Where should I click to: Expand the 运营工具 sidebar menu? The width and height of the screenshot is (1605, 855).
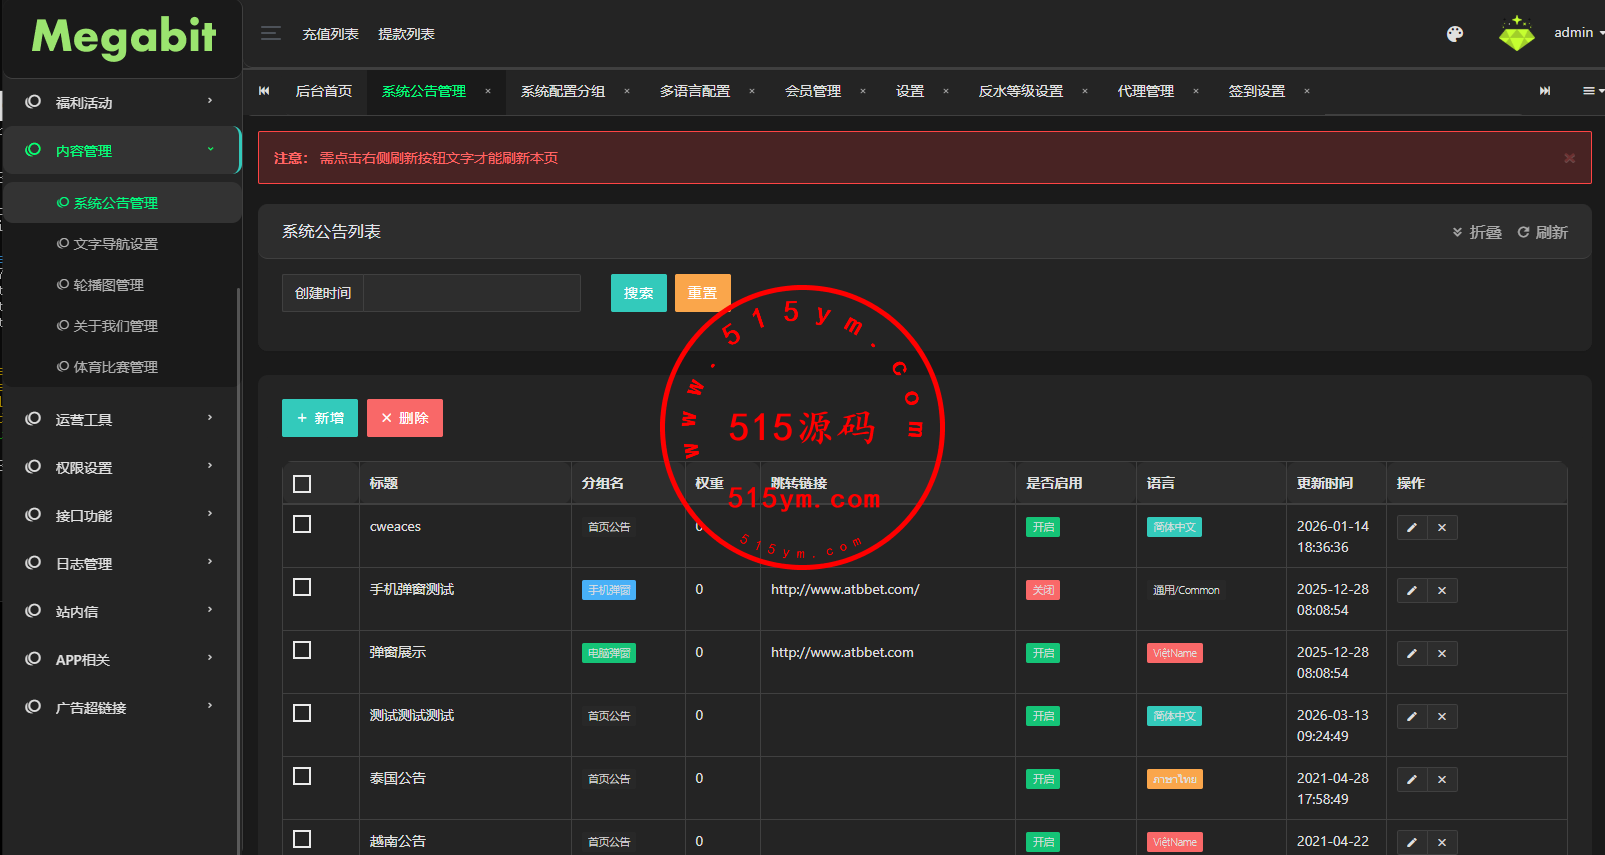[x=120, y=420]
